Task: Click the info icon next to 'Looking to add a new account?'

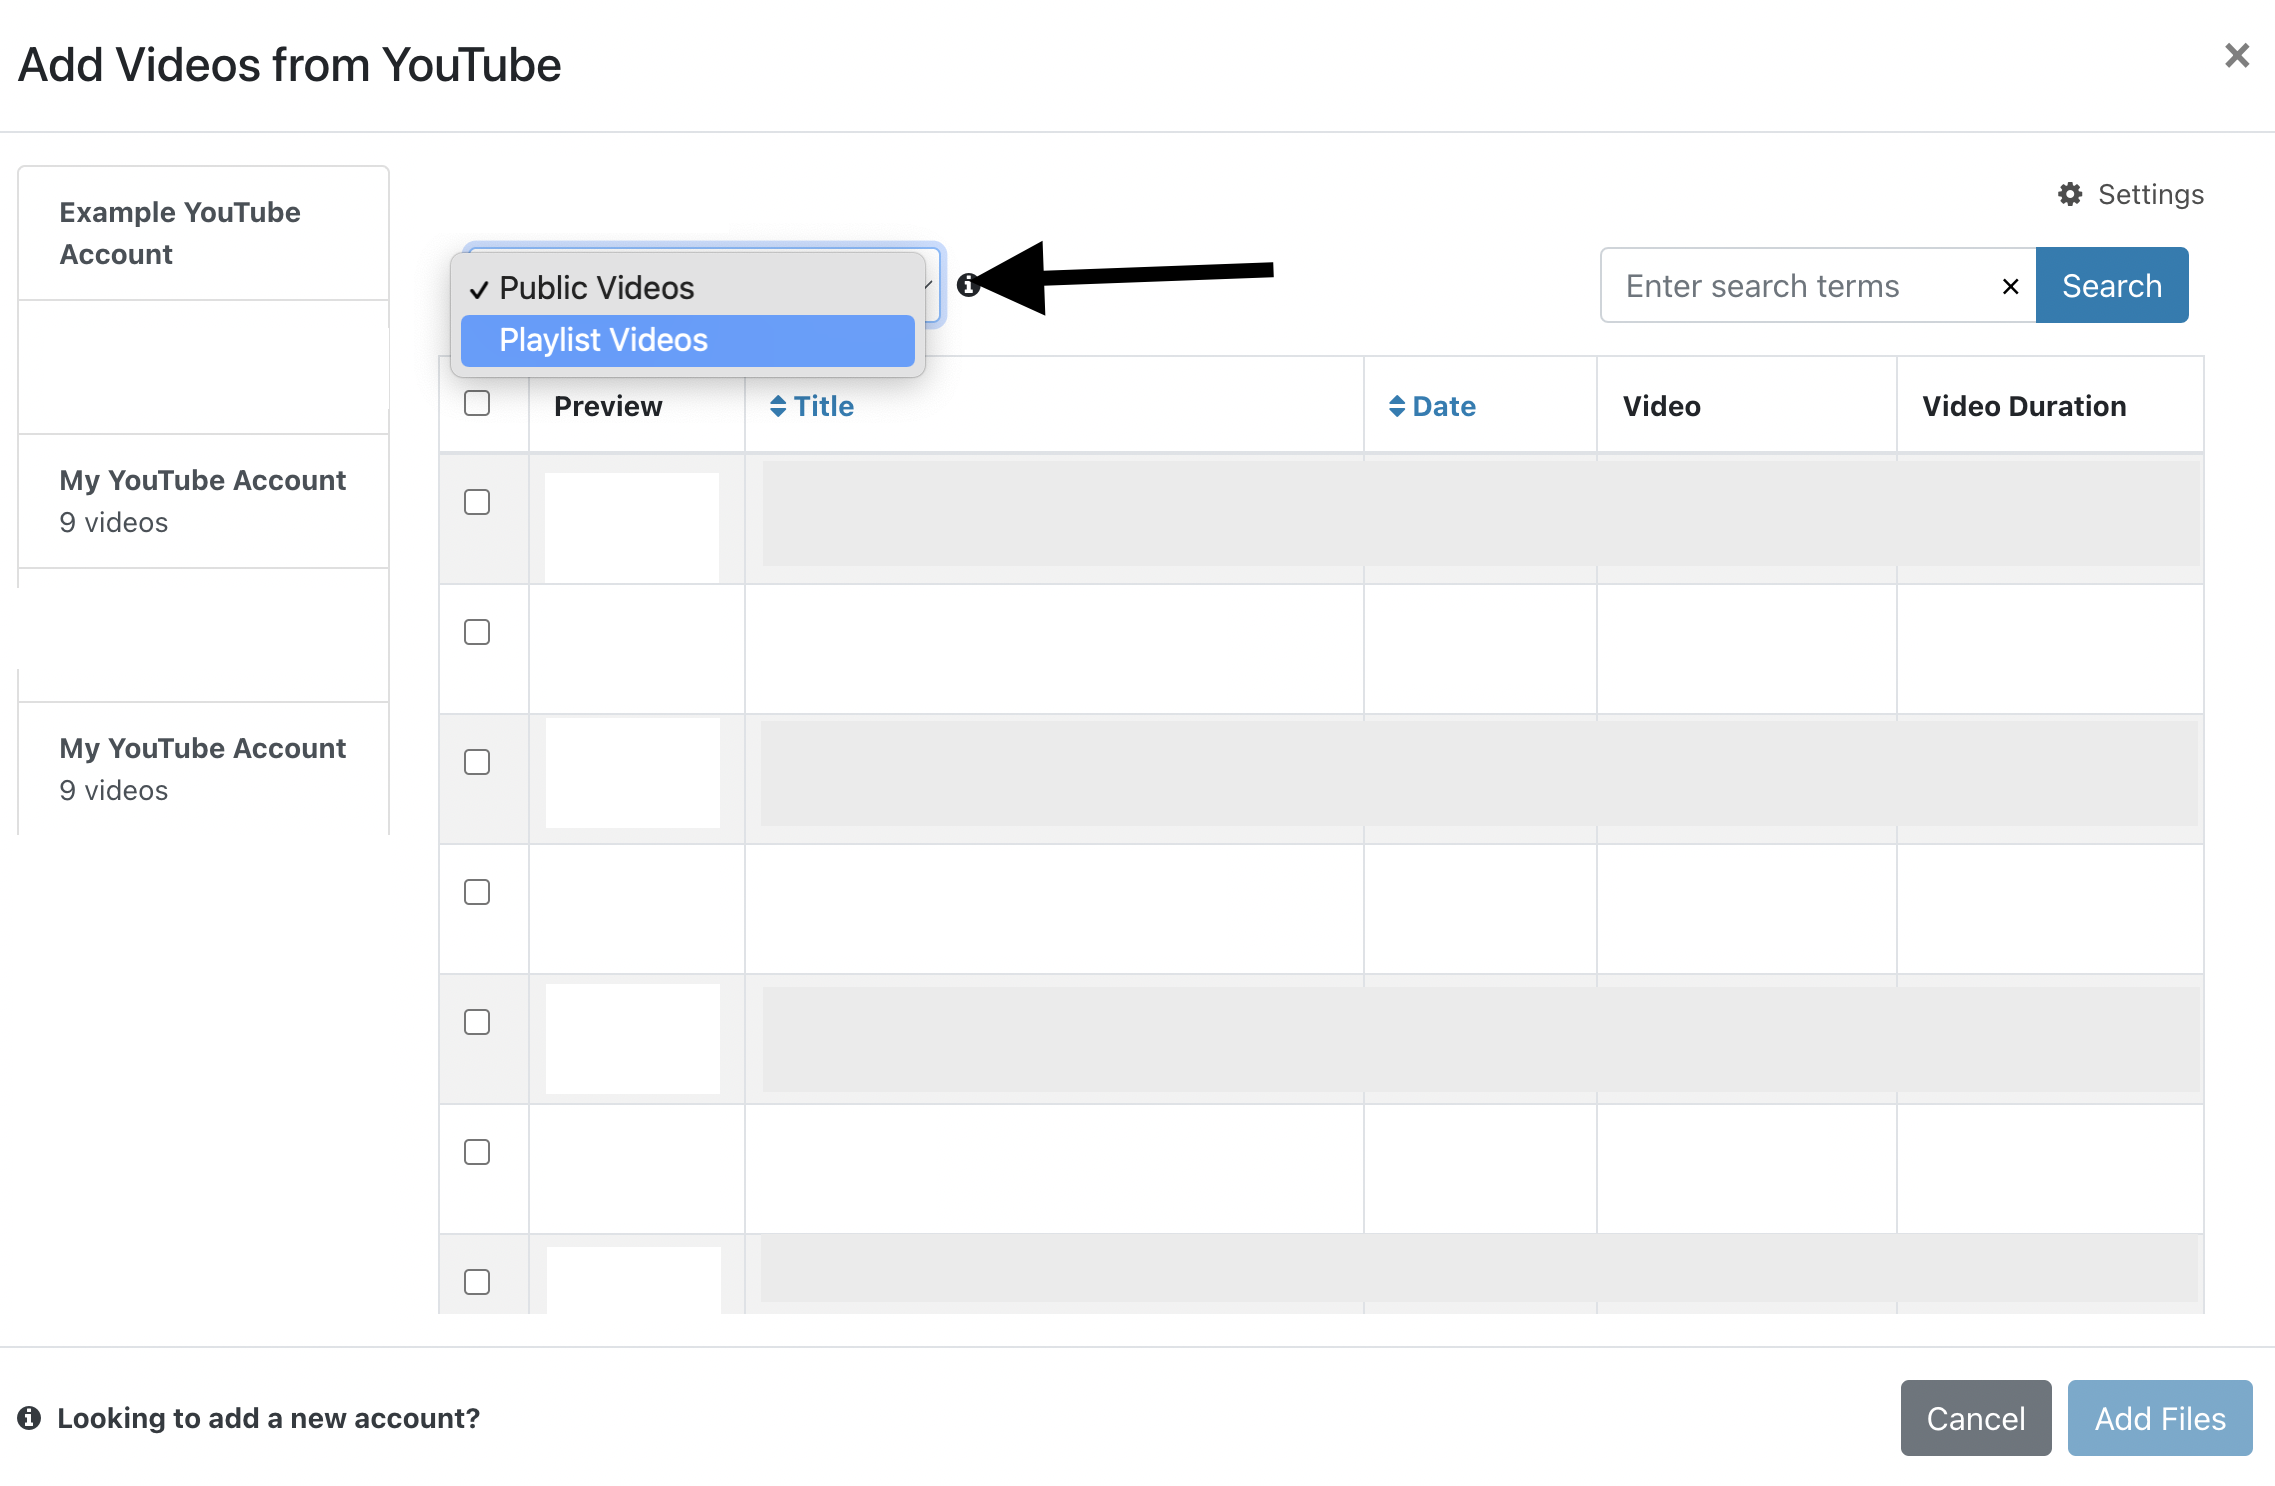Action: point(30,1418)
